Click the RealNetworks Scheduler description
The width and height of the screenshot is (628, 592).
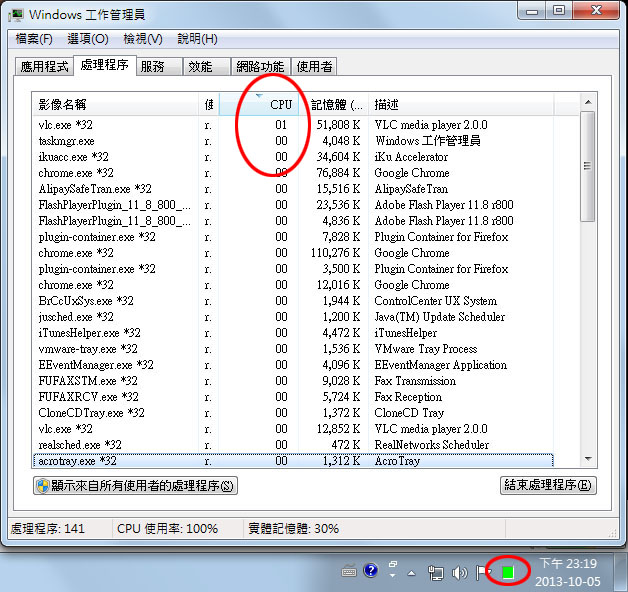(x=431, y=445)
